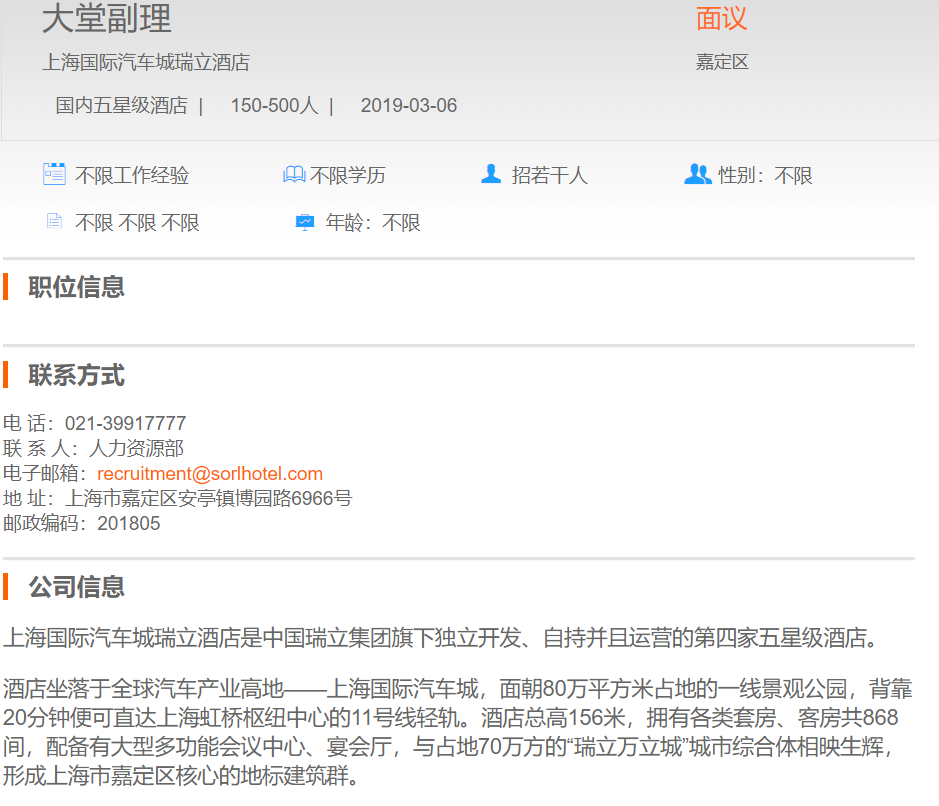Screen dimensions: 939x806
Task: Click the 上海国际汽车城瑞立酒店 company name
Action: click(x=146, y=63)
